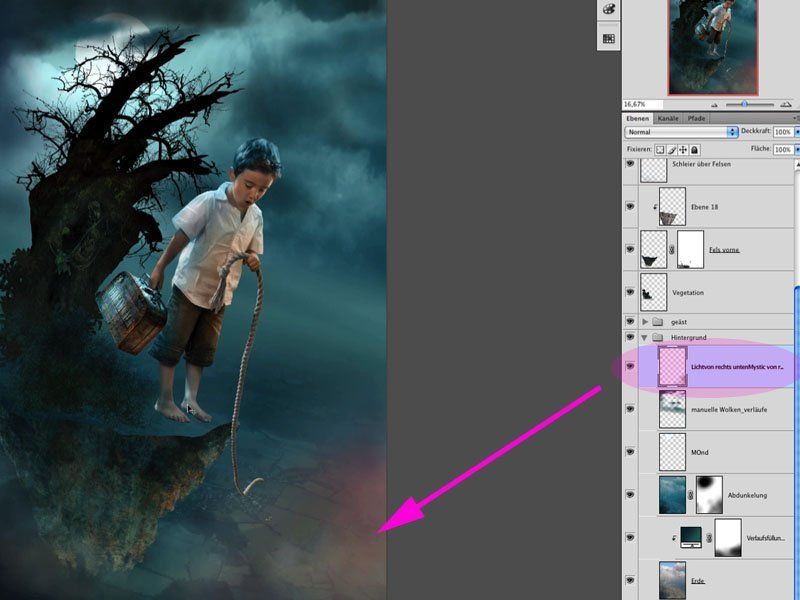The height and width of the screenshot is (600, 800).
Task: Select the manuelle Wolken_verläufe layer name
Action: [x=729, y=409]
